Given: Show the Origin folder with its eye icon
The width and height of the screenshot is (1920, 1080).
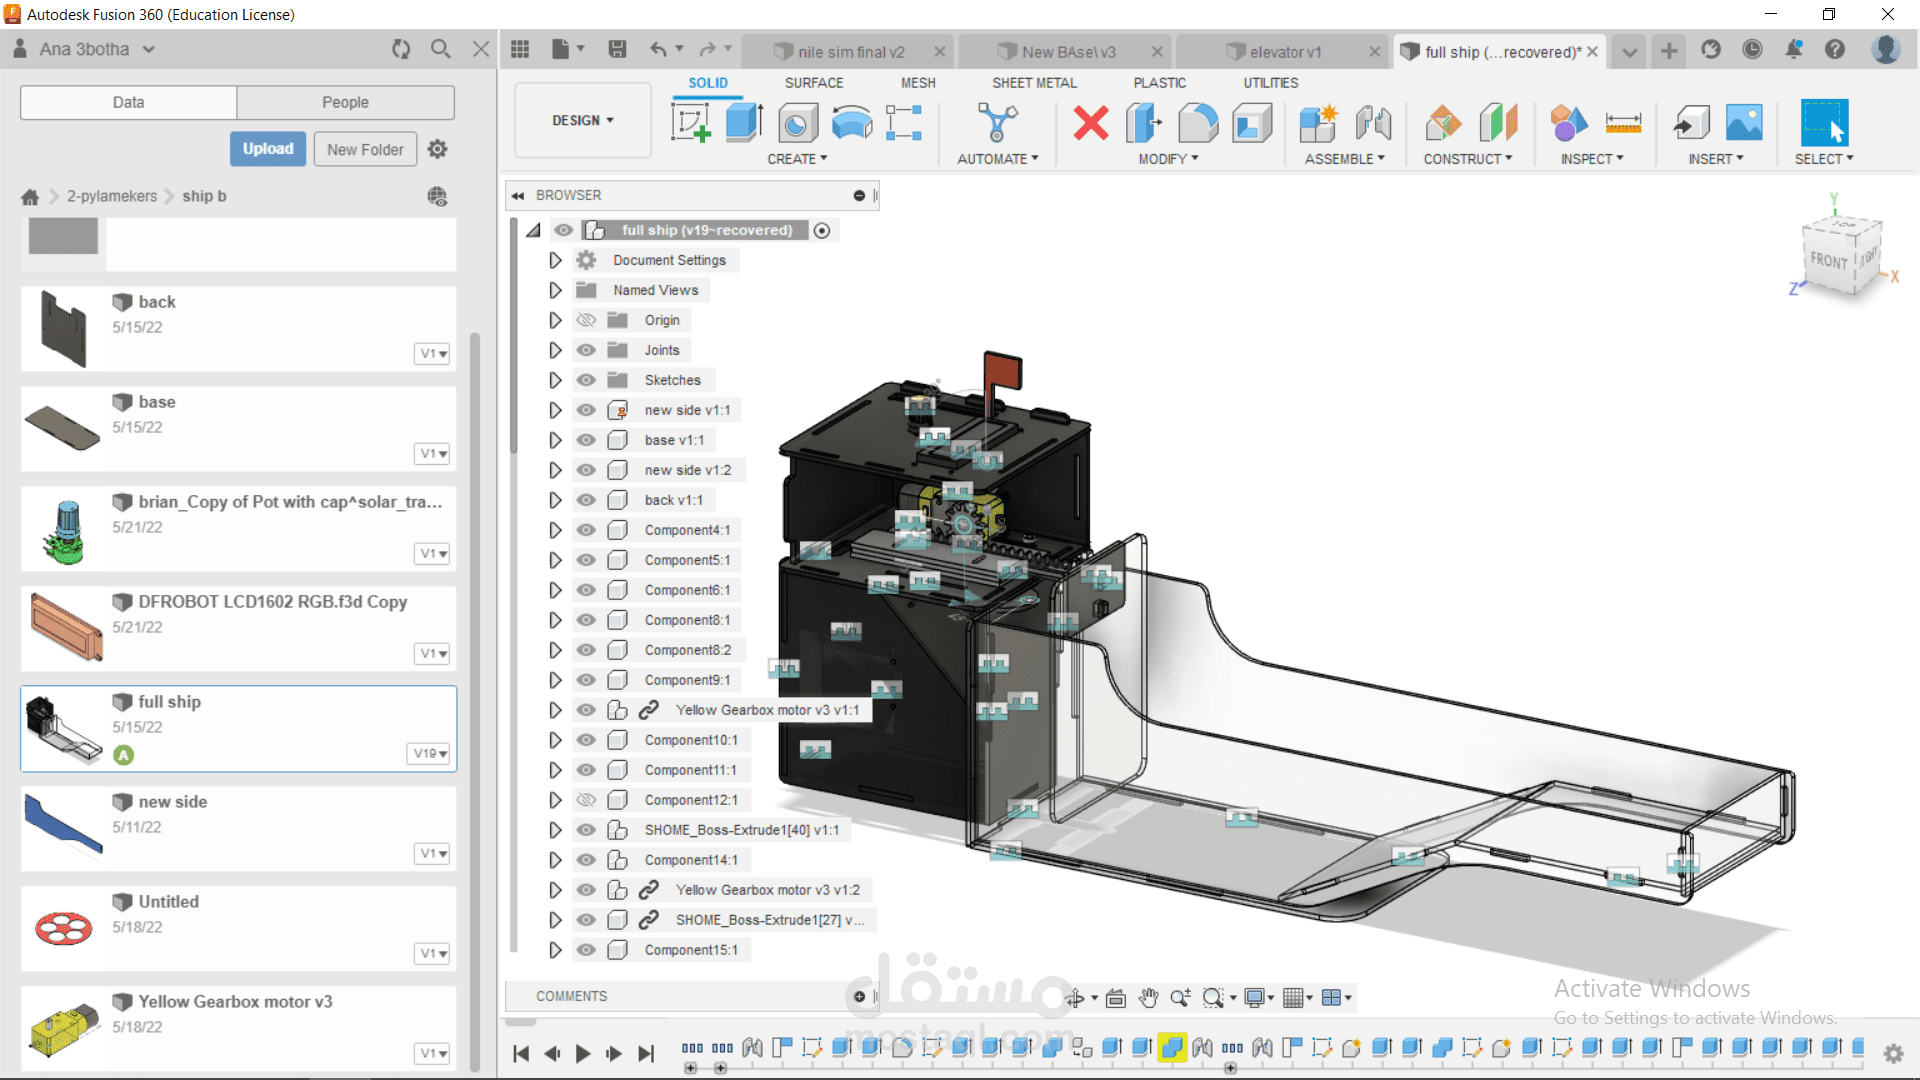Looking at the screenshot, I should pos(586,320).
